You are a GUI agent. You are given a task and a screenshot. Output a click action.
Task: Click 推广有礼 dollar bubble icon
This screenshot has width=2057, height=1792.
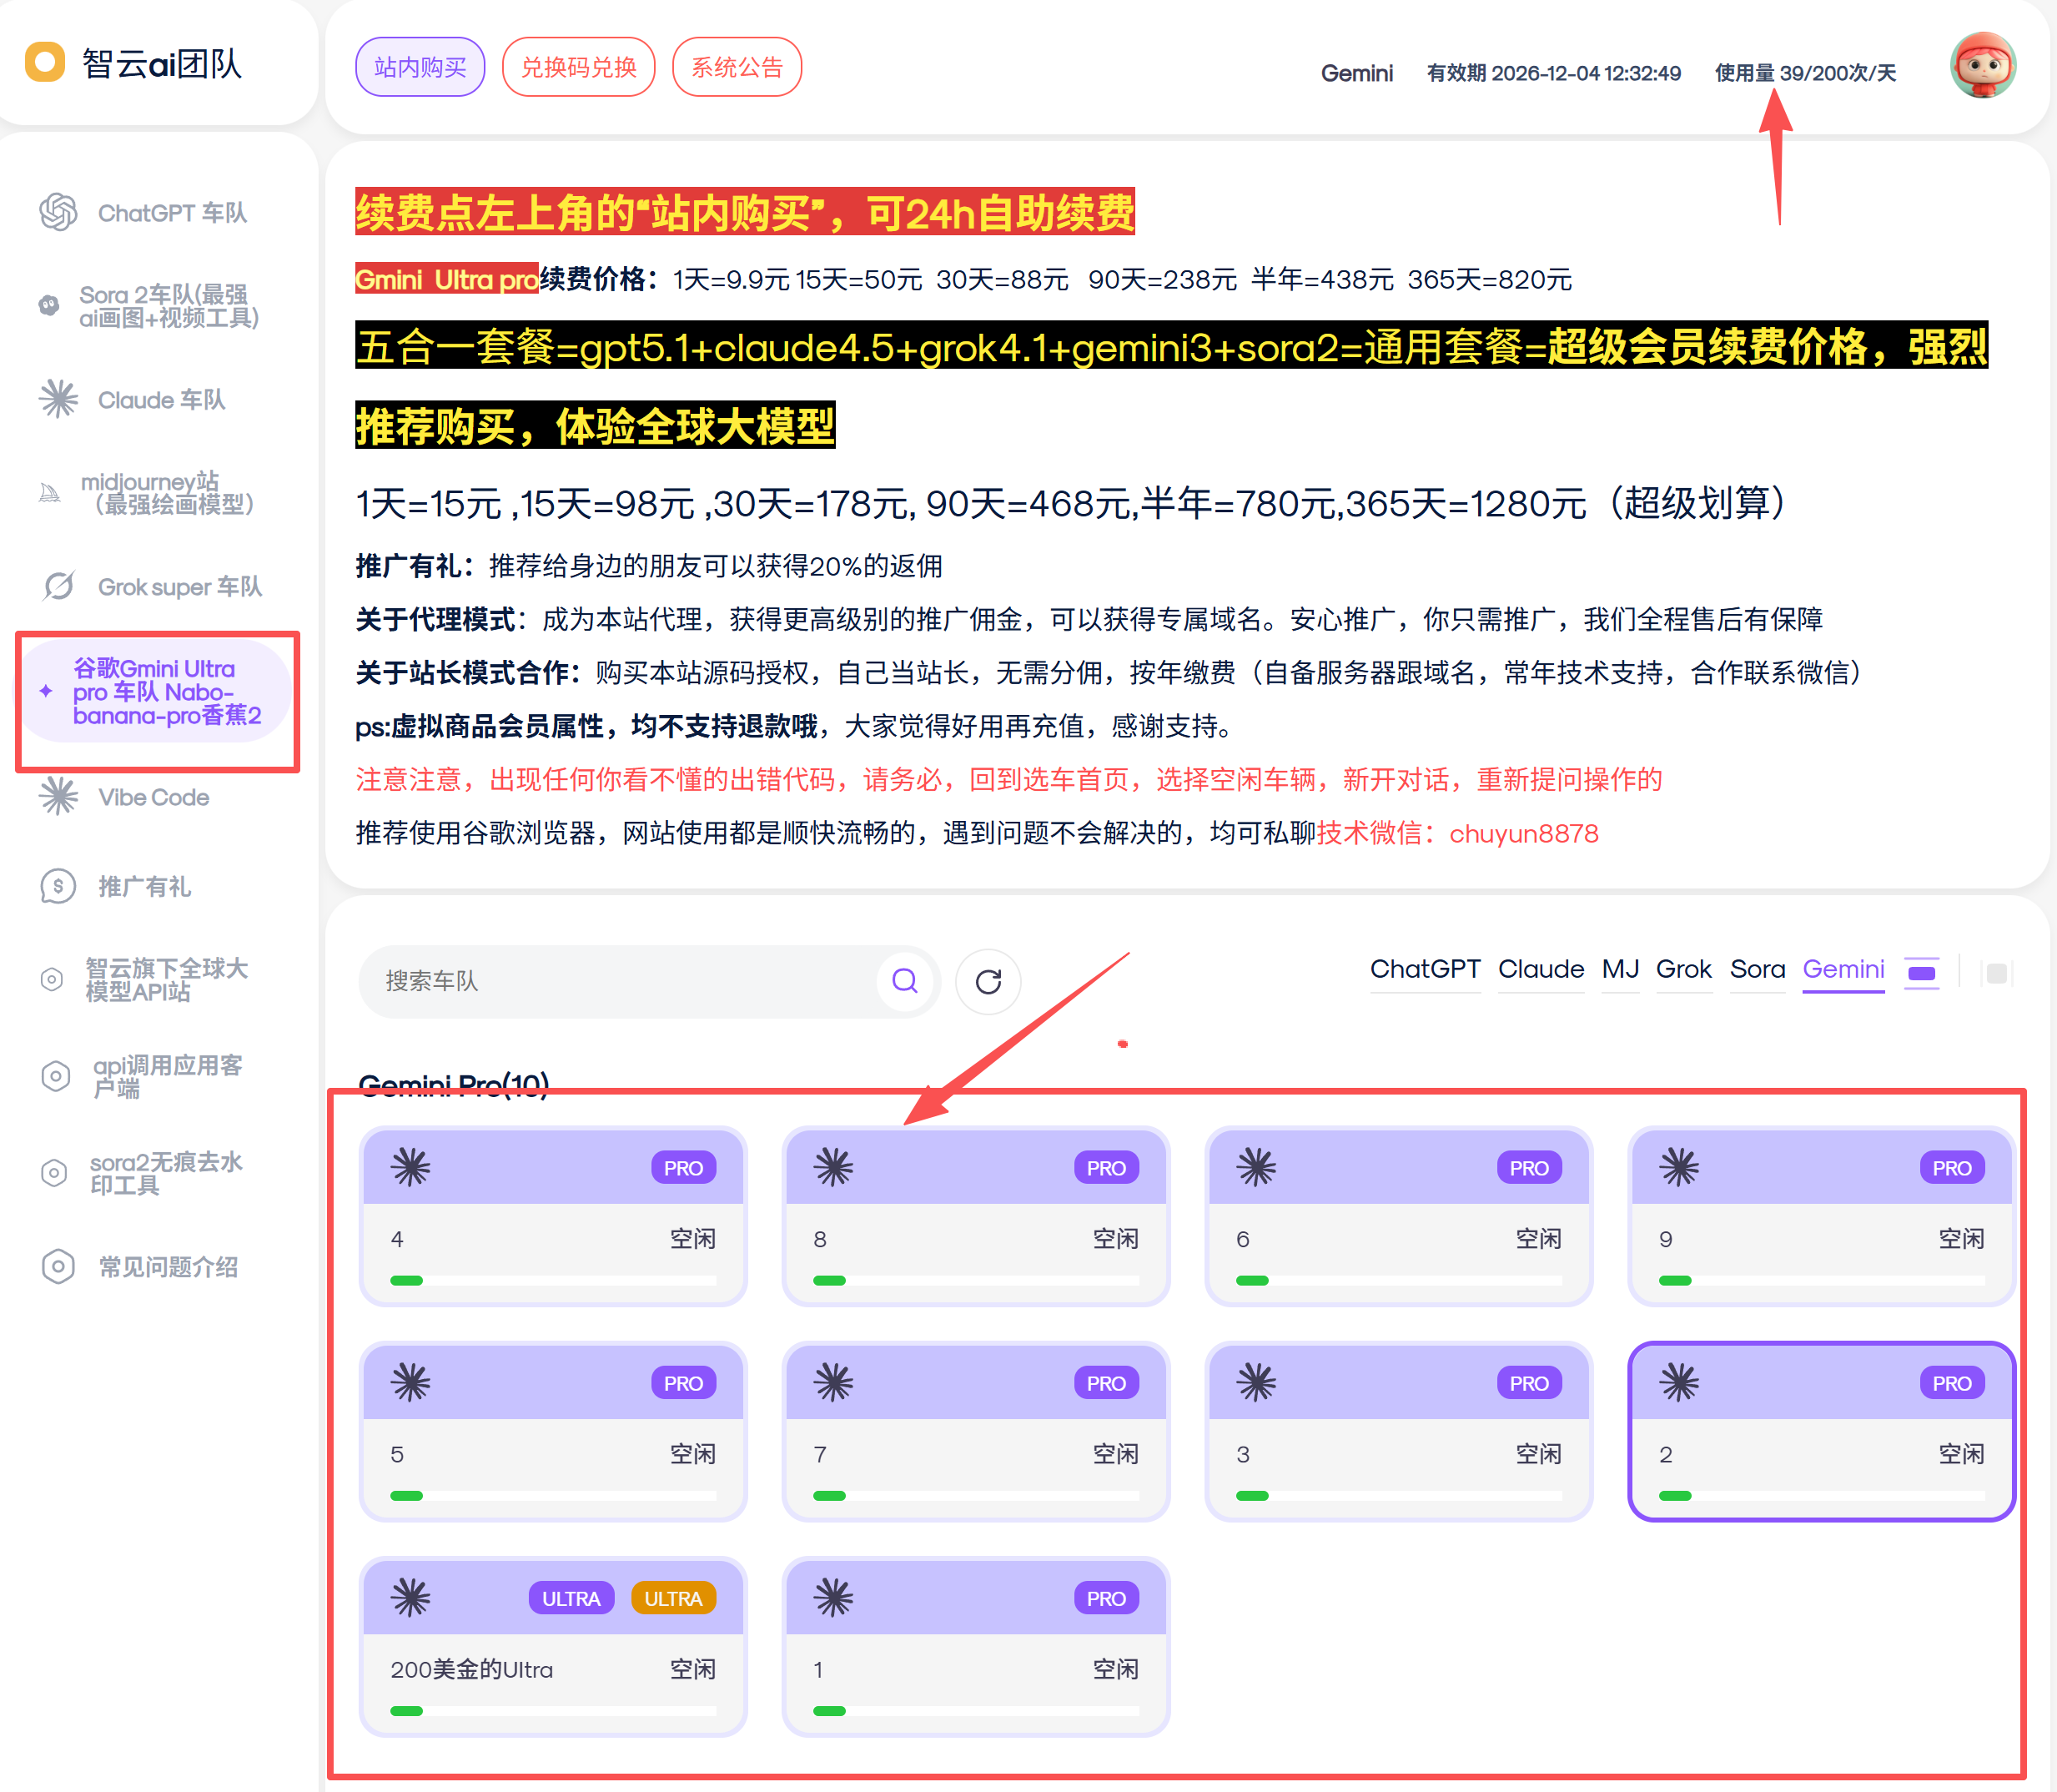coord(58,886)
